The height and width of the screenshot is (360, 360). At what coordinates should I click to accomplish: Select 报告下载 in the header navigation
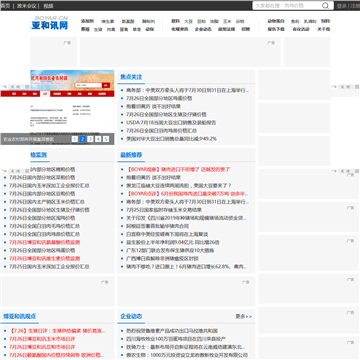pos(276,29)
